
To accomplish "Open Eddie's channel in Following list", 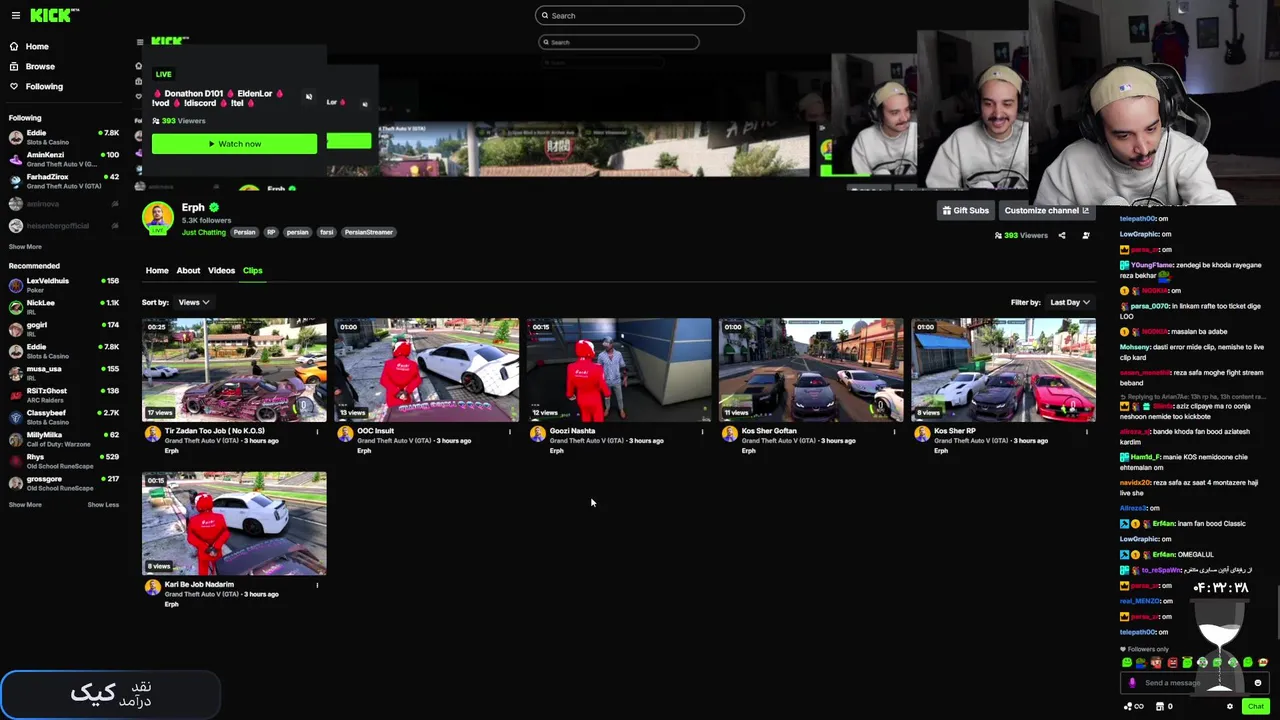I will tap(64, 137).
